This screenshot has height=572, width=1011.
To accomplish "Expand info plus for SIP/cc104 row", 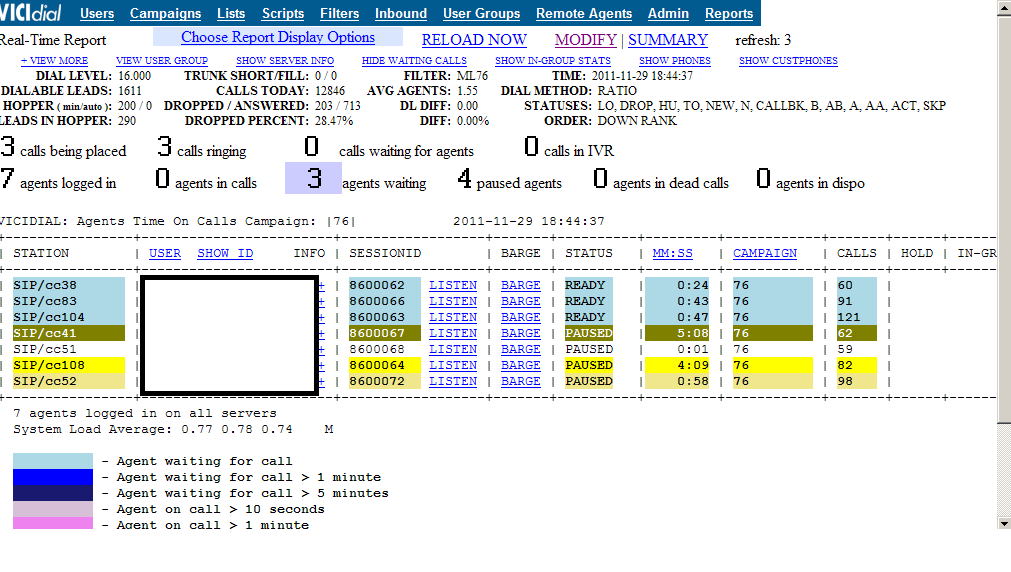I will click(x=322, y=317).
